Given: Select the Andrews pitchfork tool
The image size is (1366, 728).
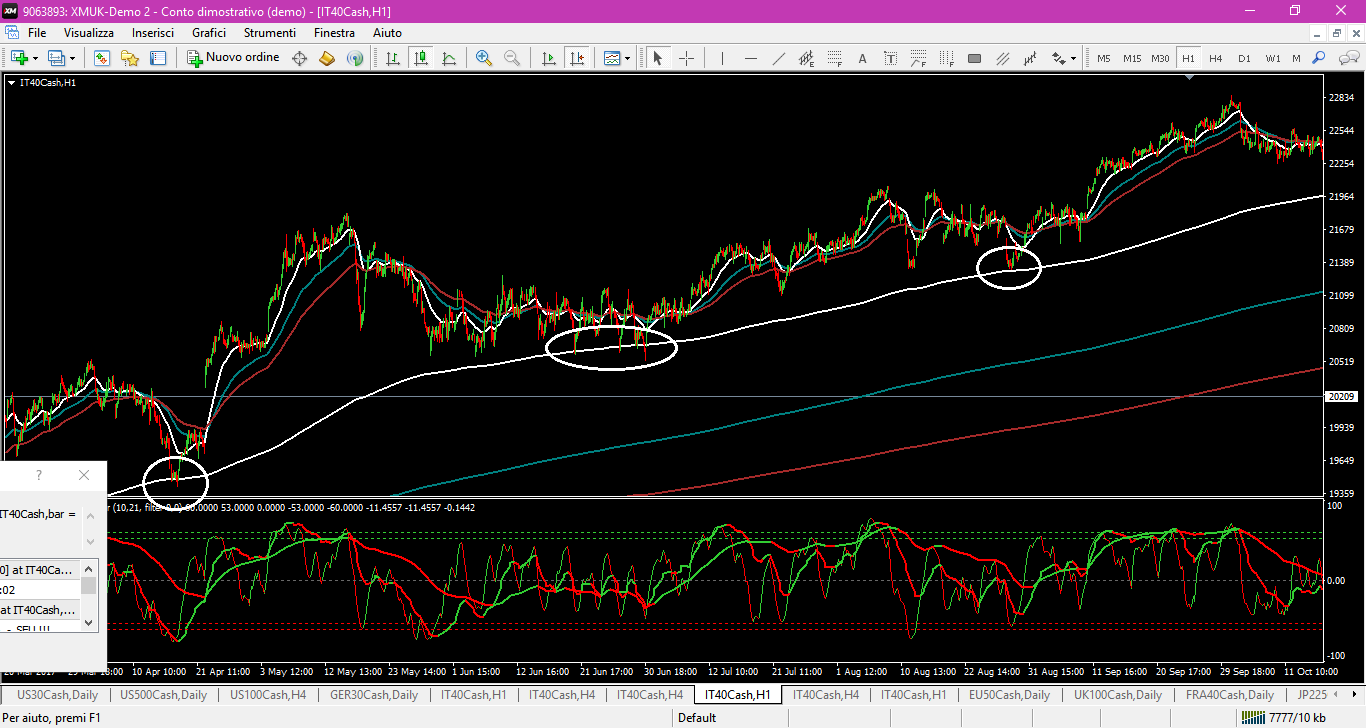Looking at the screenshot, I should [x=1031, y=58].
